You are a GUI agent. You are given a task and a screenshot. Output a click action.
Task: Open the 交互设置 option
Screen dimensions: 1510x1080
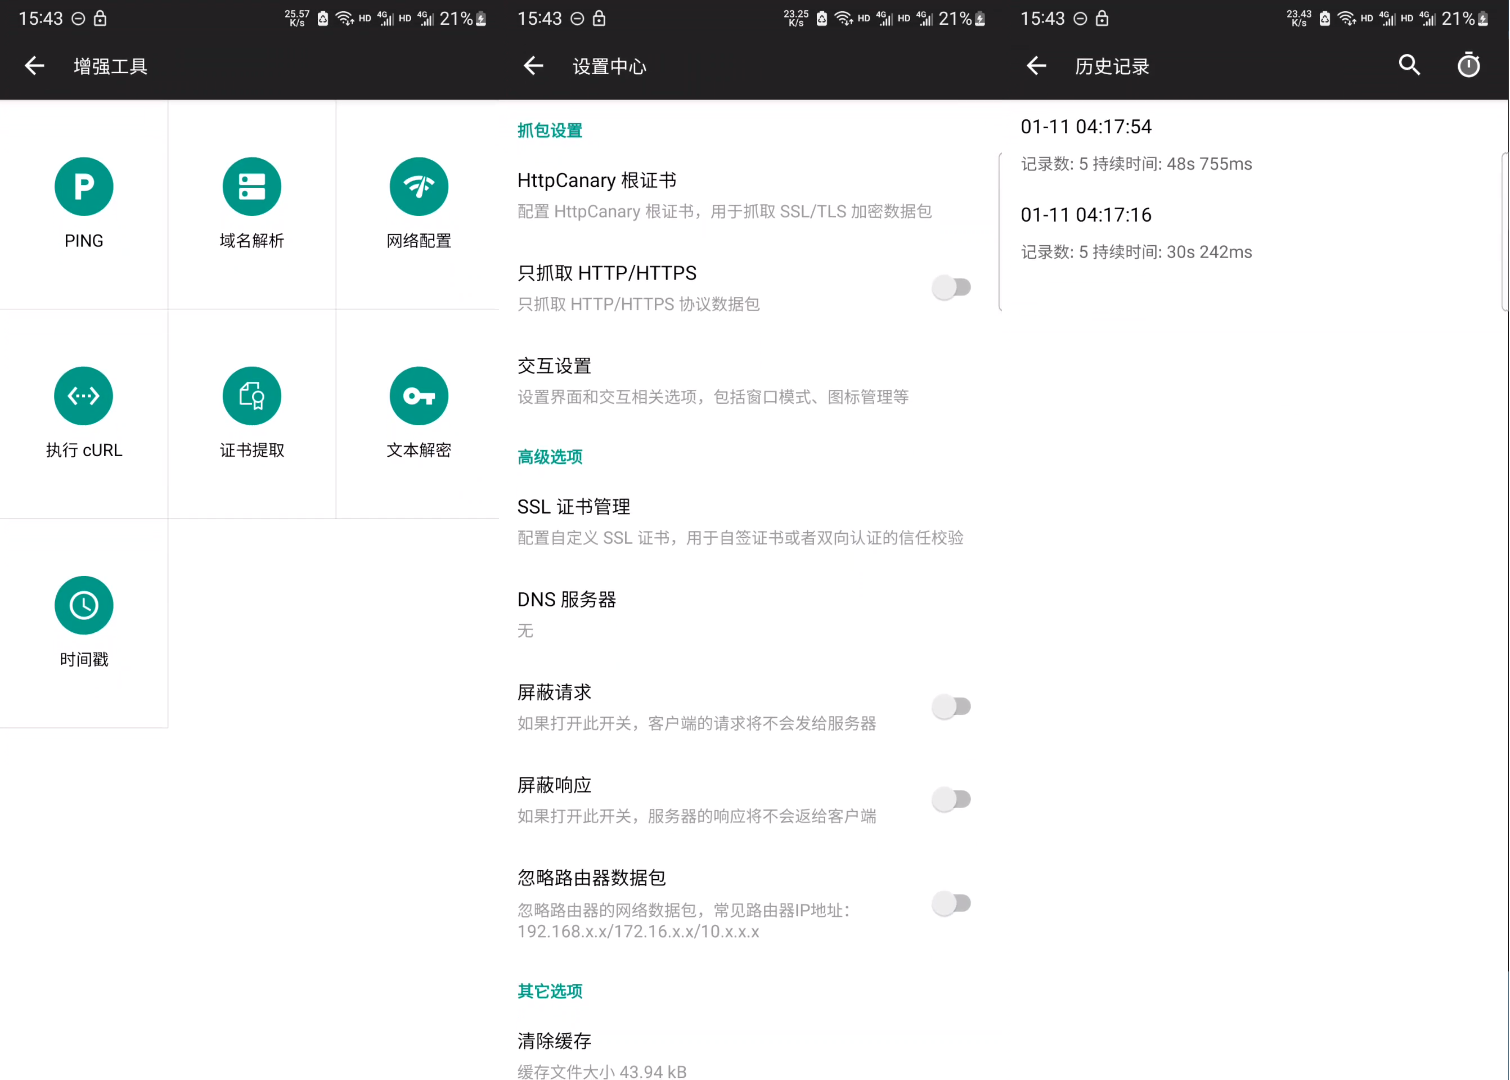click(x=712, y=381)
